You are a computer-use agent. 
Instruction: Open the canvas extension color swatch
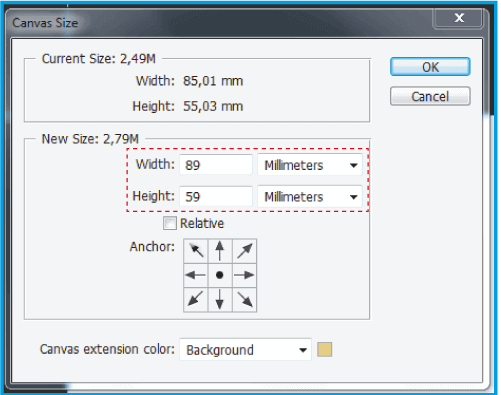point(324,349)
